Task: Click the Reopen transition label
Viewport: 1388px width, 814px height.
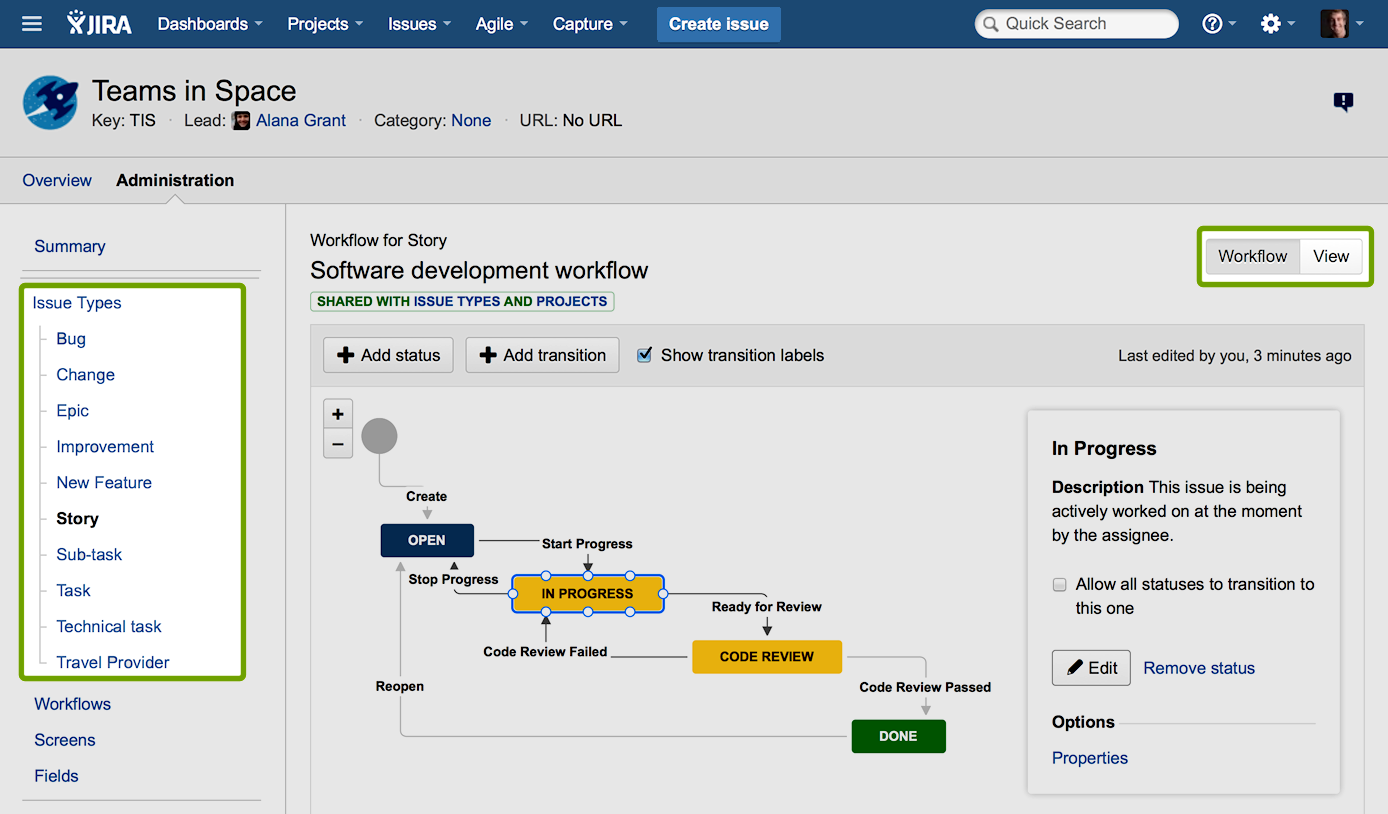Action: tap(400, 686)
